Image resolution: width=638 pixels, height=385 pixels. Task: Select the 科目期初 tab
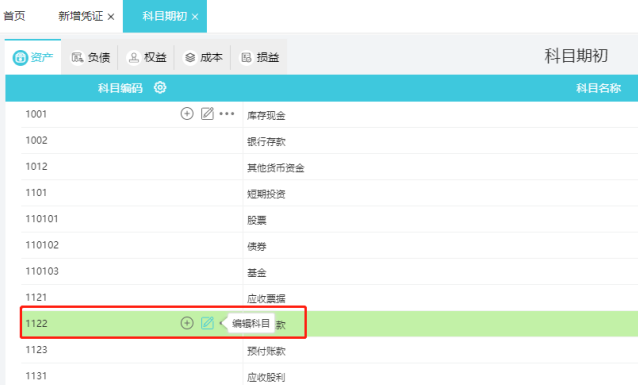coord(164,16)
